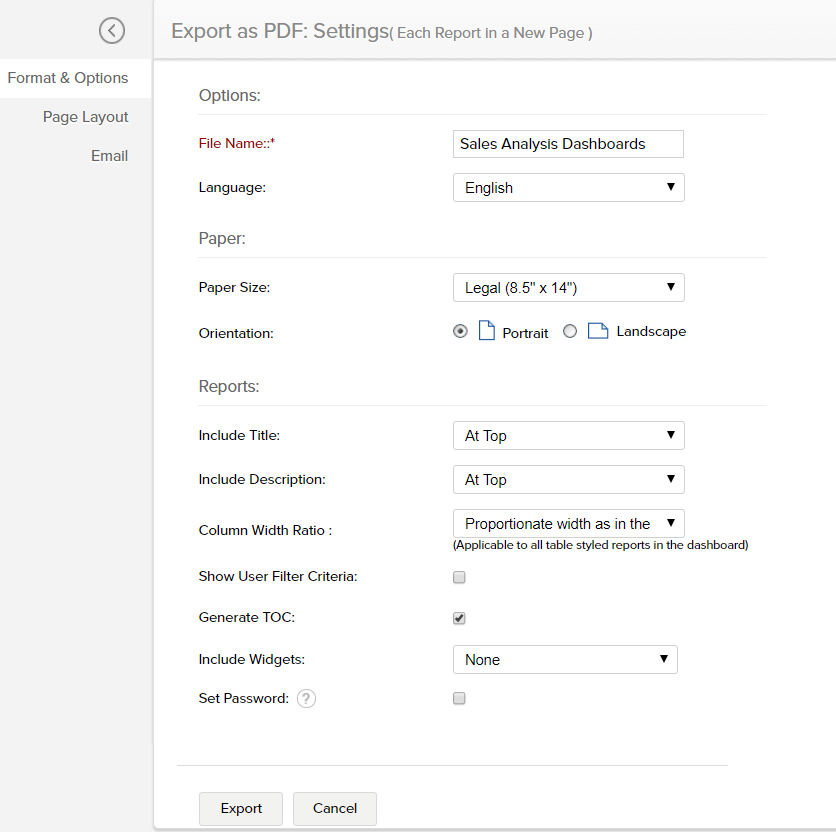836x832 pixels.
Task: Open the Include Widgets dropdown
Action: point(565,659)
